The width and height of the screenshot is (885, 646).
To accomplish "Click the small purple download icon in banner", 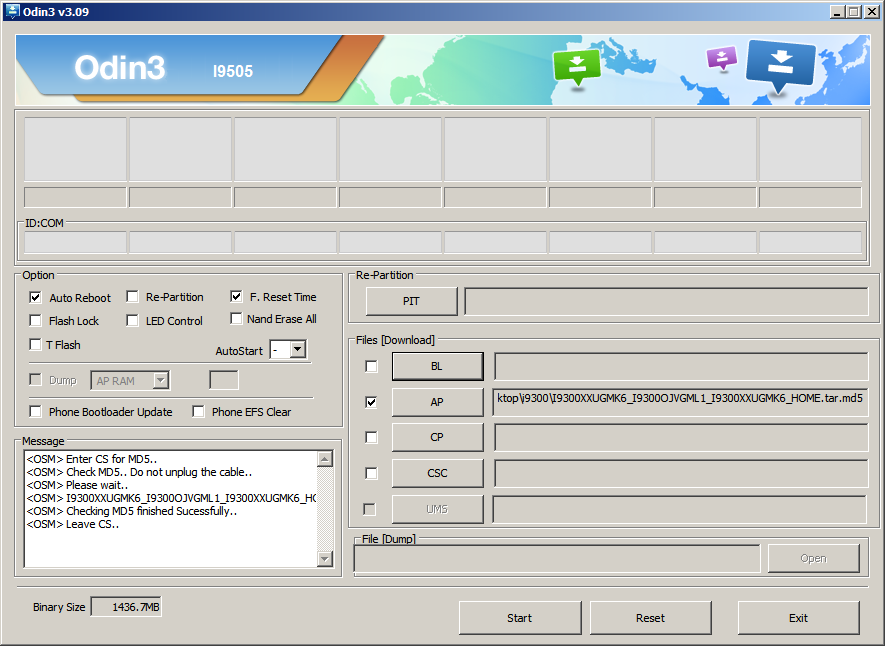I will [721, 58].
